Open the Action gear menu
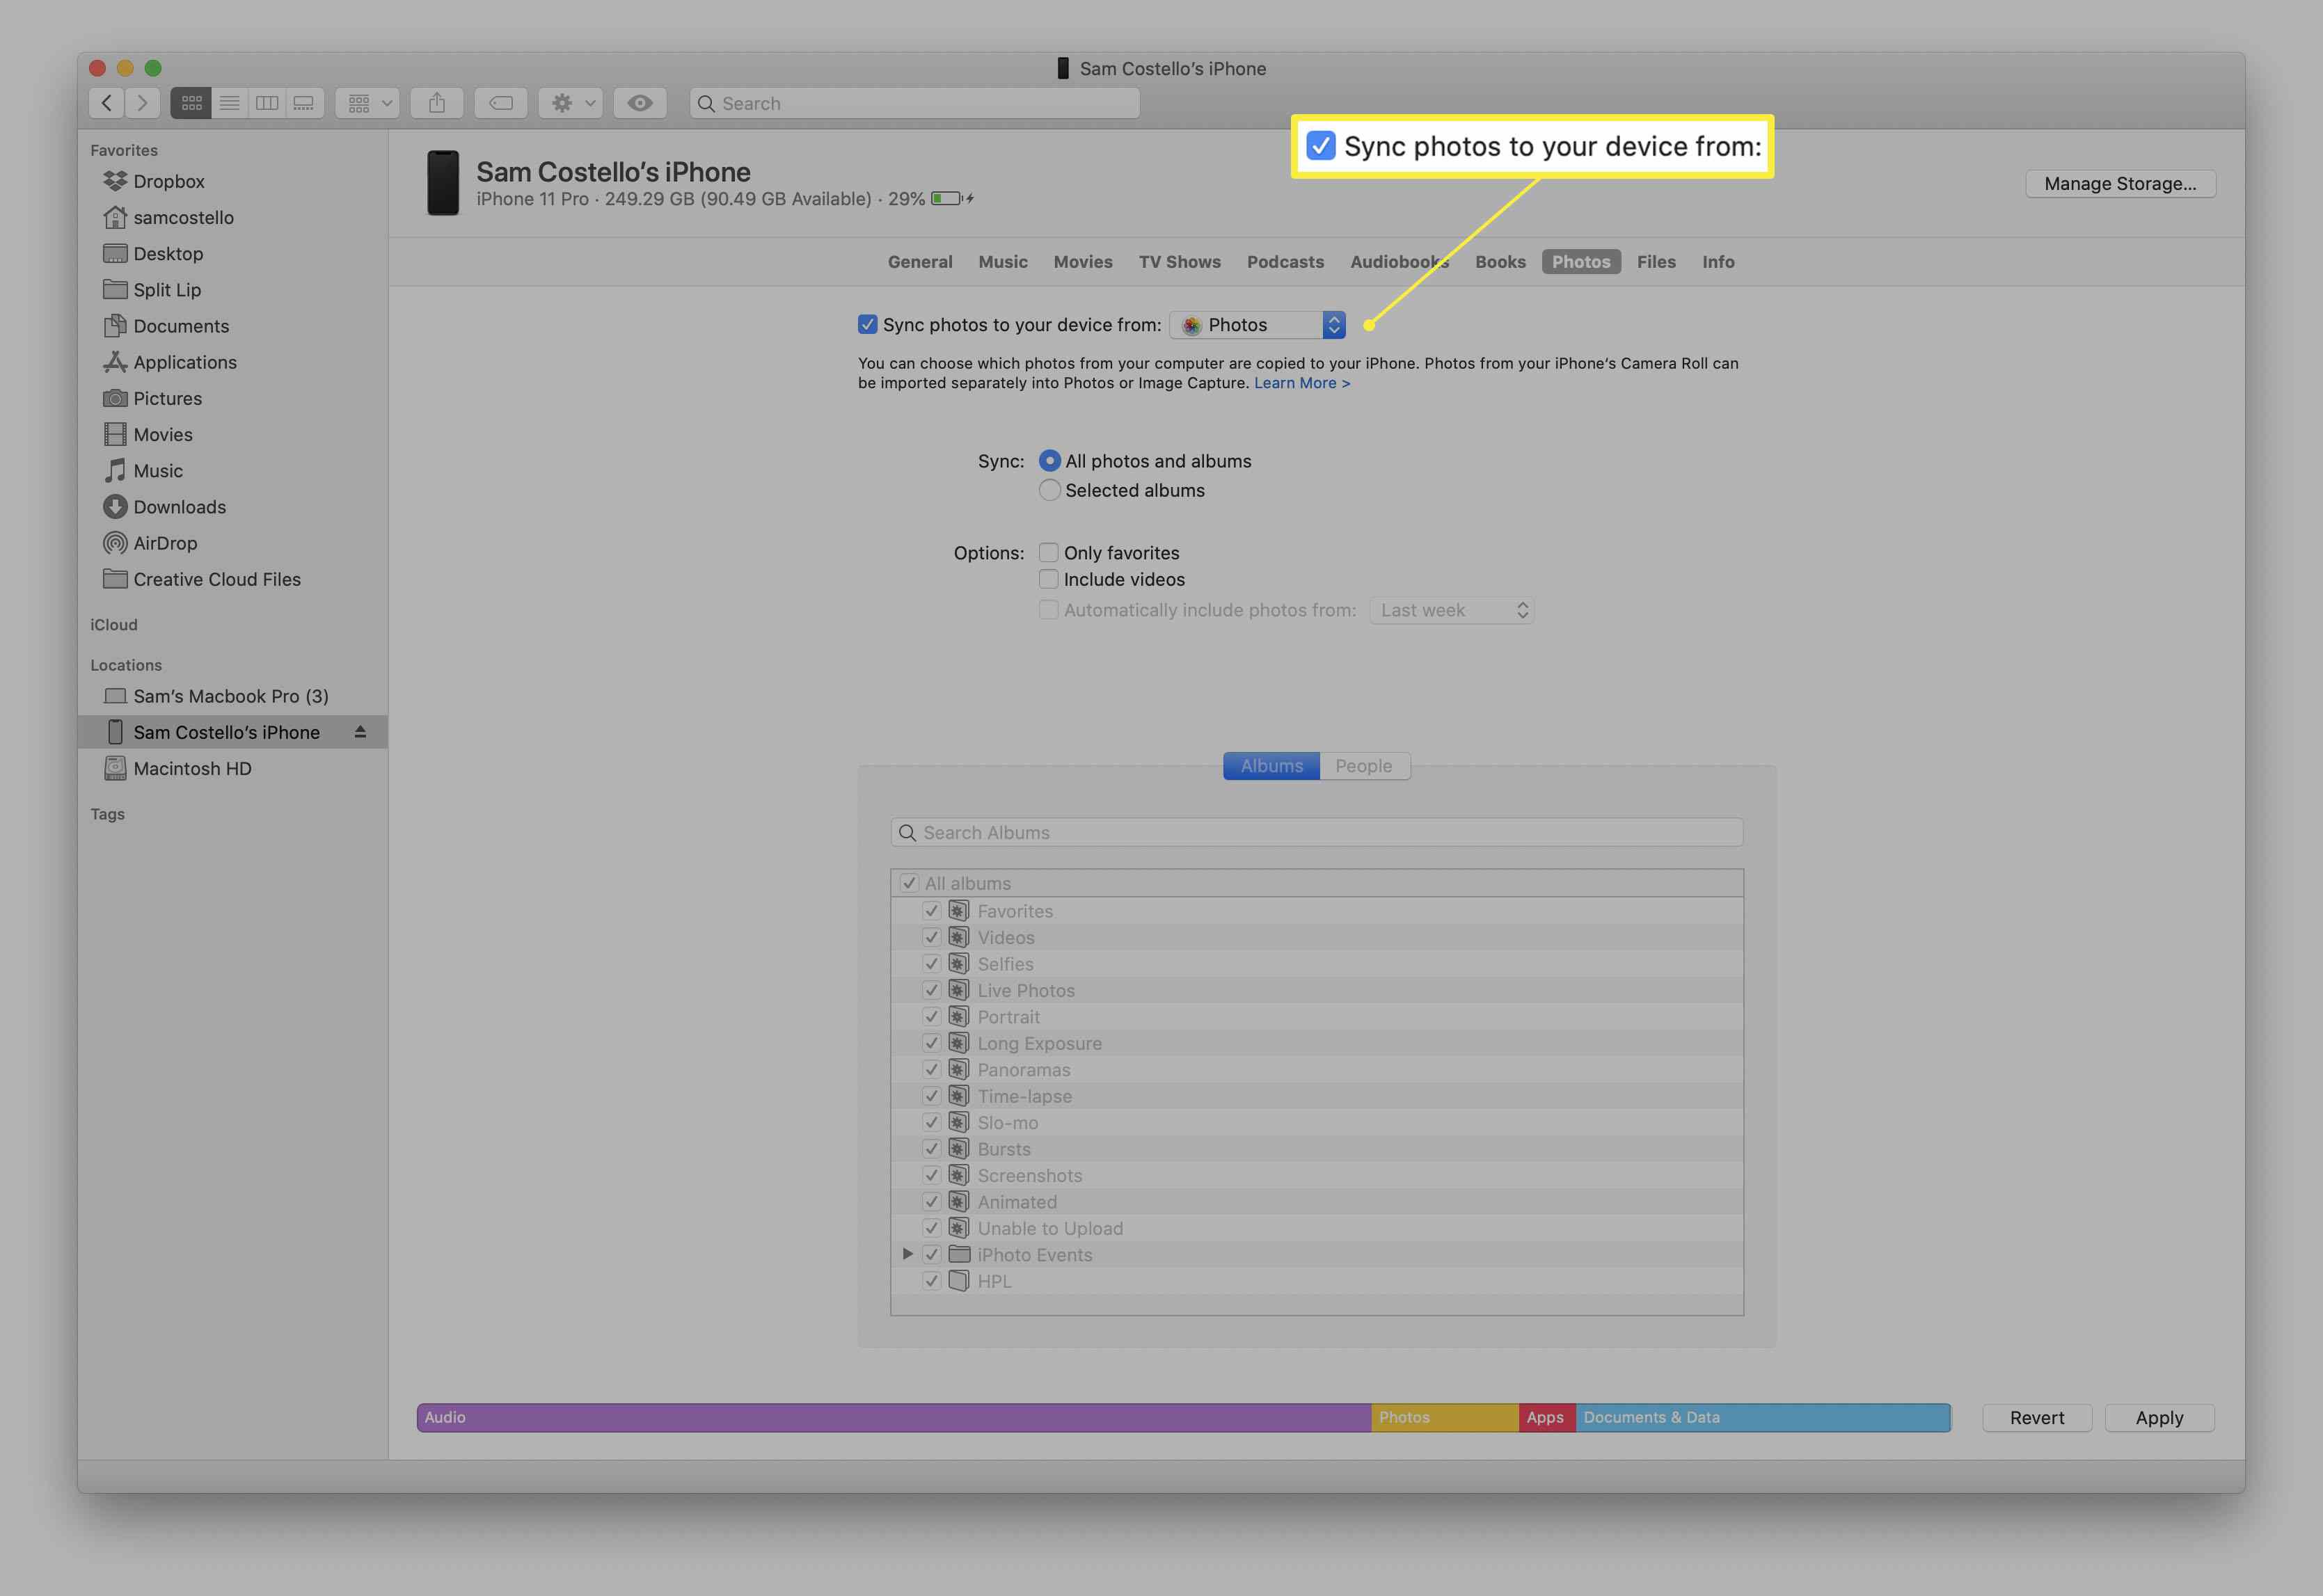The height and width of the screenshot is (1596, 2323). click(571, 103)
